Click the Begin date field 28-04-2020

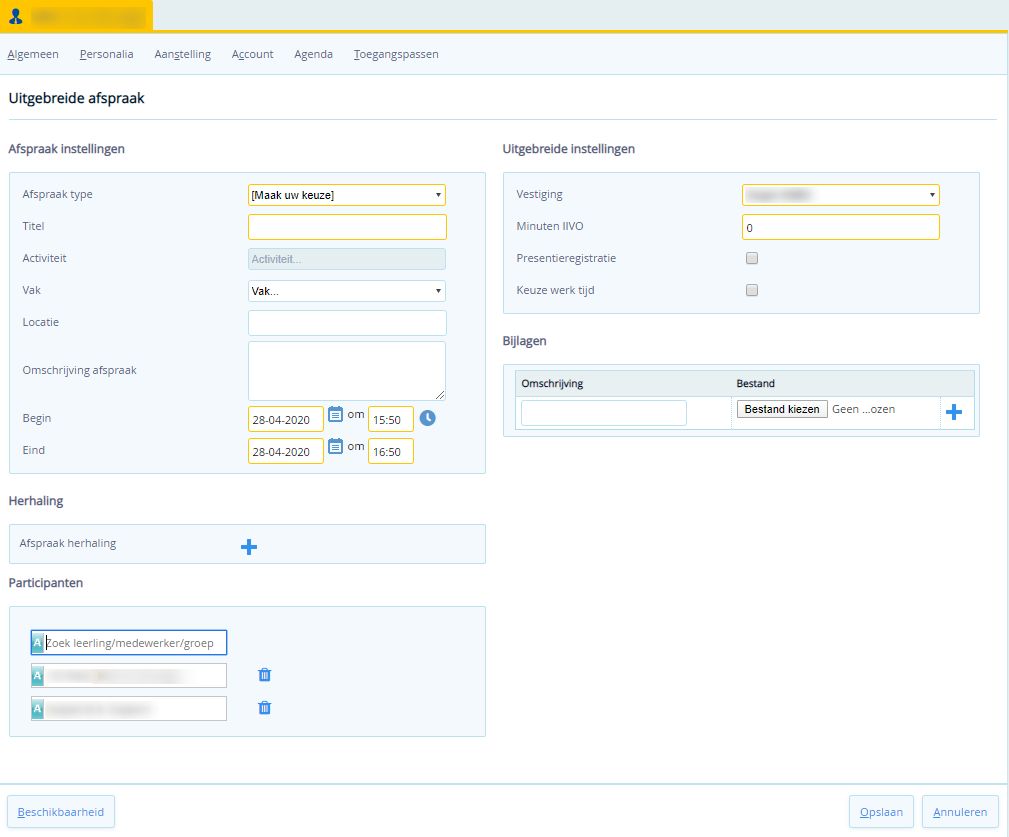(x=286, y=419)
